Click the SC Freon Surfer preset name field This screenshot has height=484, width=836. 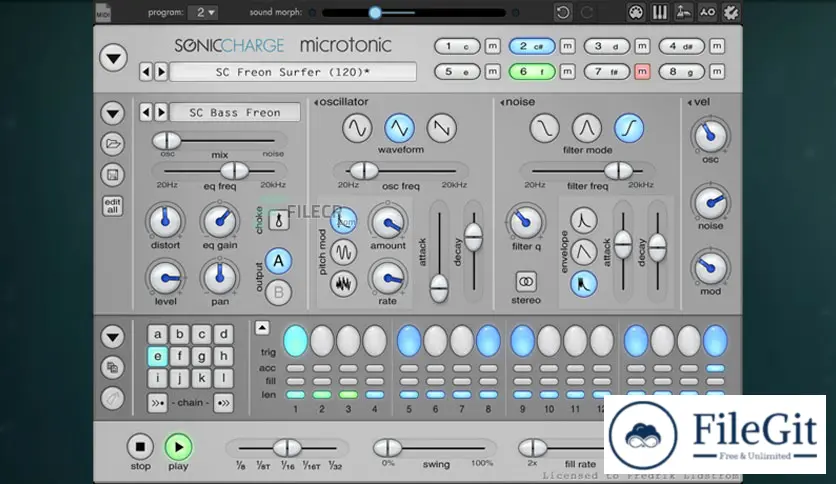pyautogui.click(x=293, y=72)
